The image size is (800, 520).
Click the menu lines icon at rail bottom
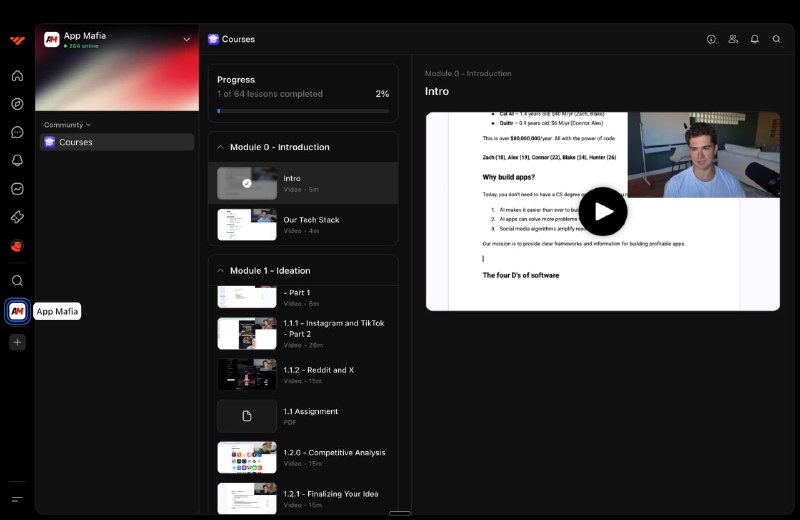[17, 499]
